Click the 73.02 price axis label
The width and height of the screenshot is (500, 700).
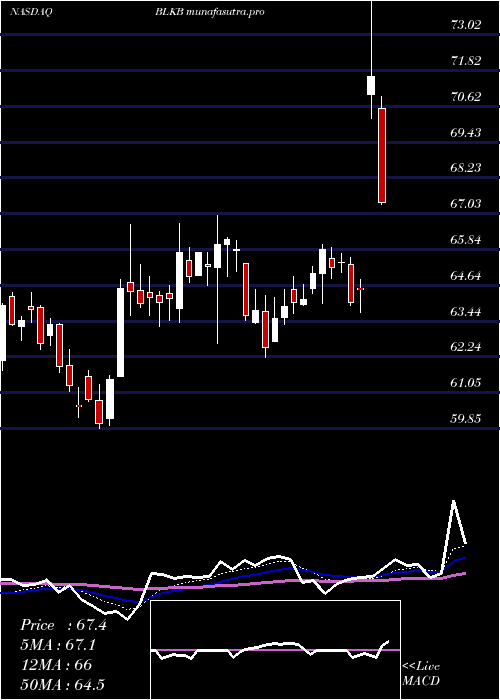pos(466,25)
